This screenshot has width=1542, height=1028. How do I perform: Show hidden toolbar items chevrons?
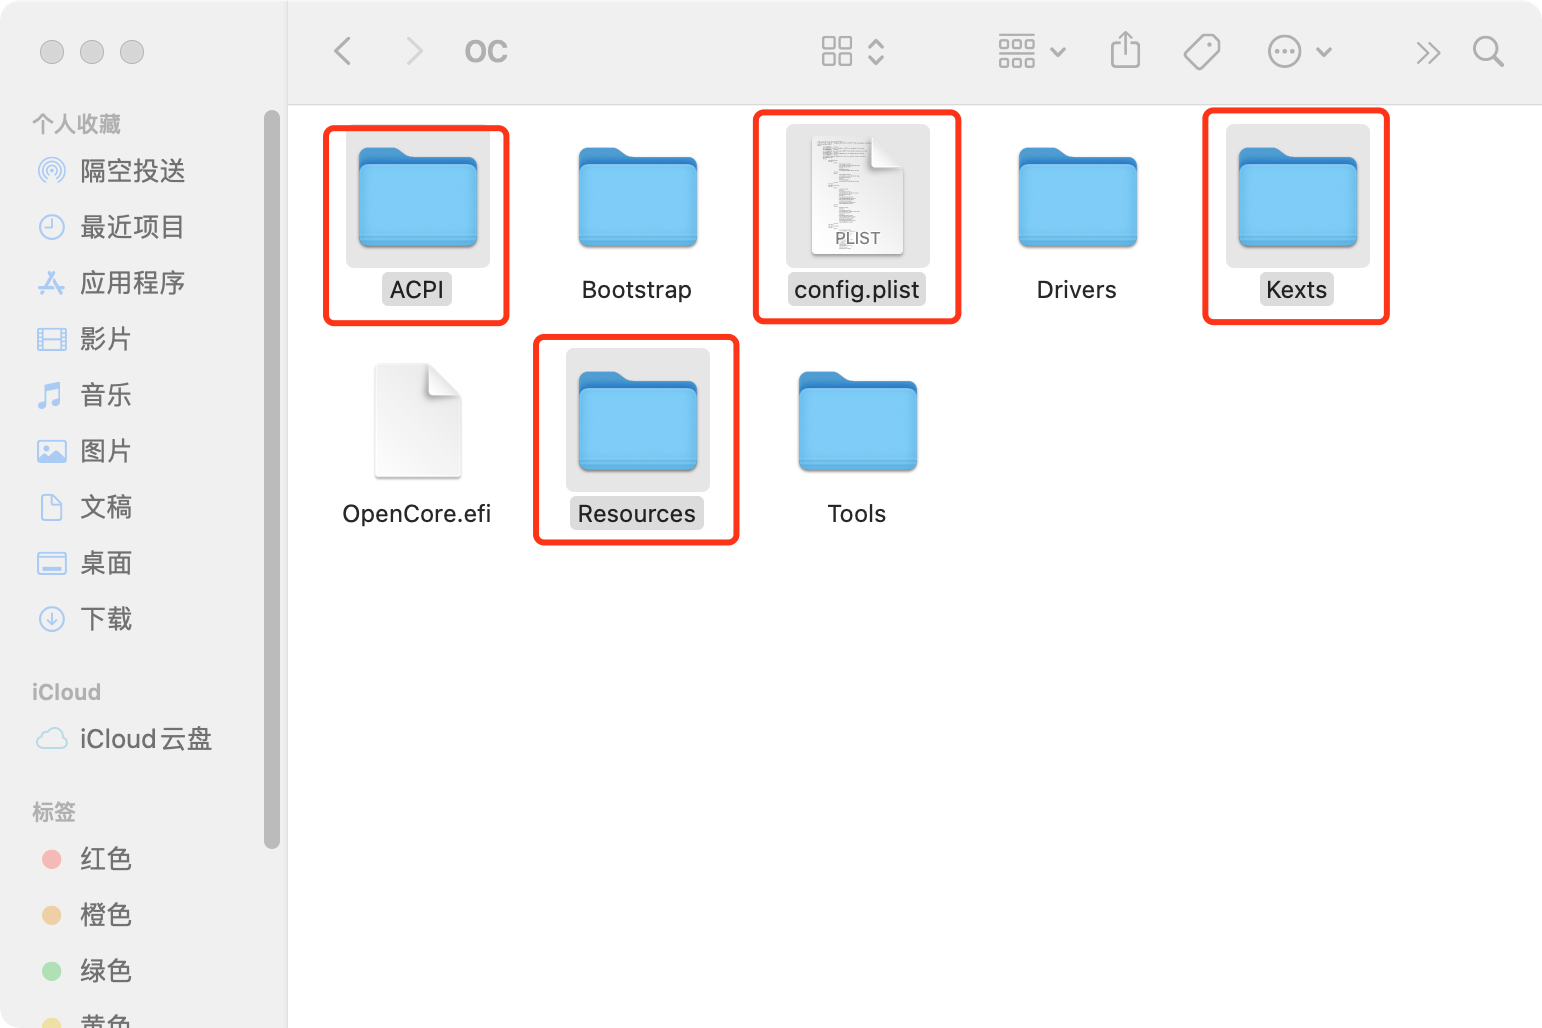pos(1428,53)
